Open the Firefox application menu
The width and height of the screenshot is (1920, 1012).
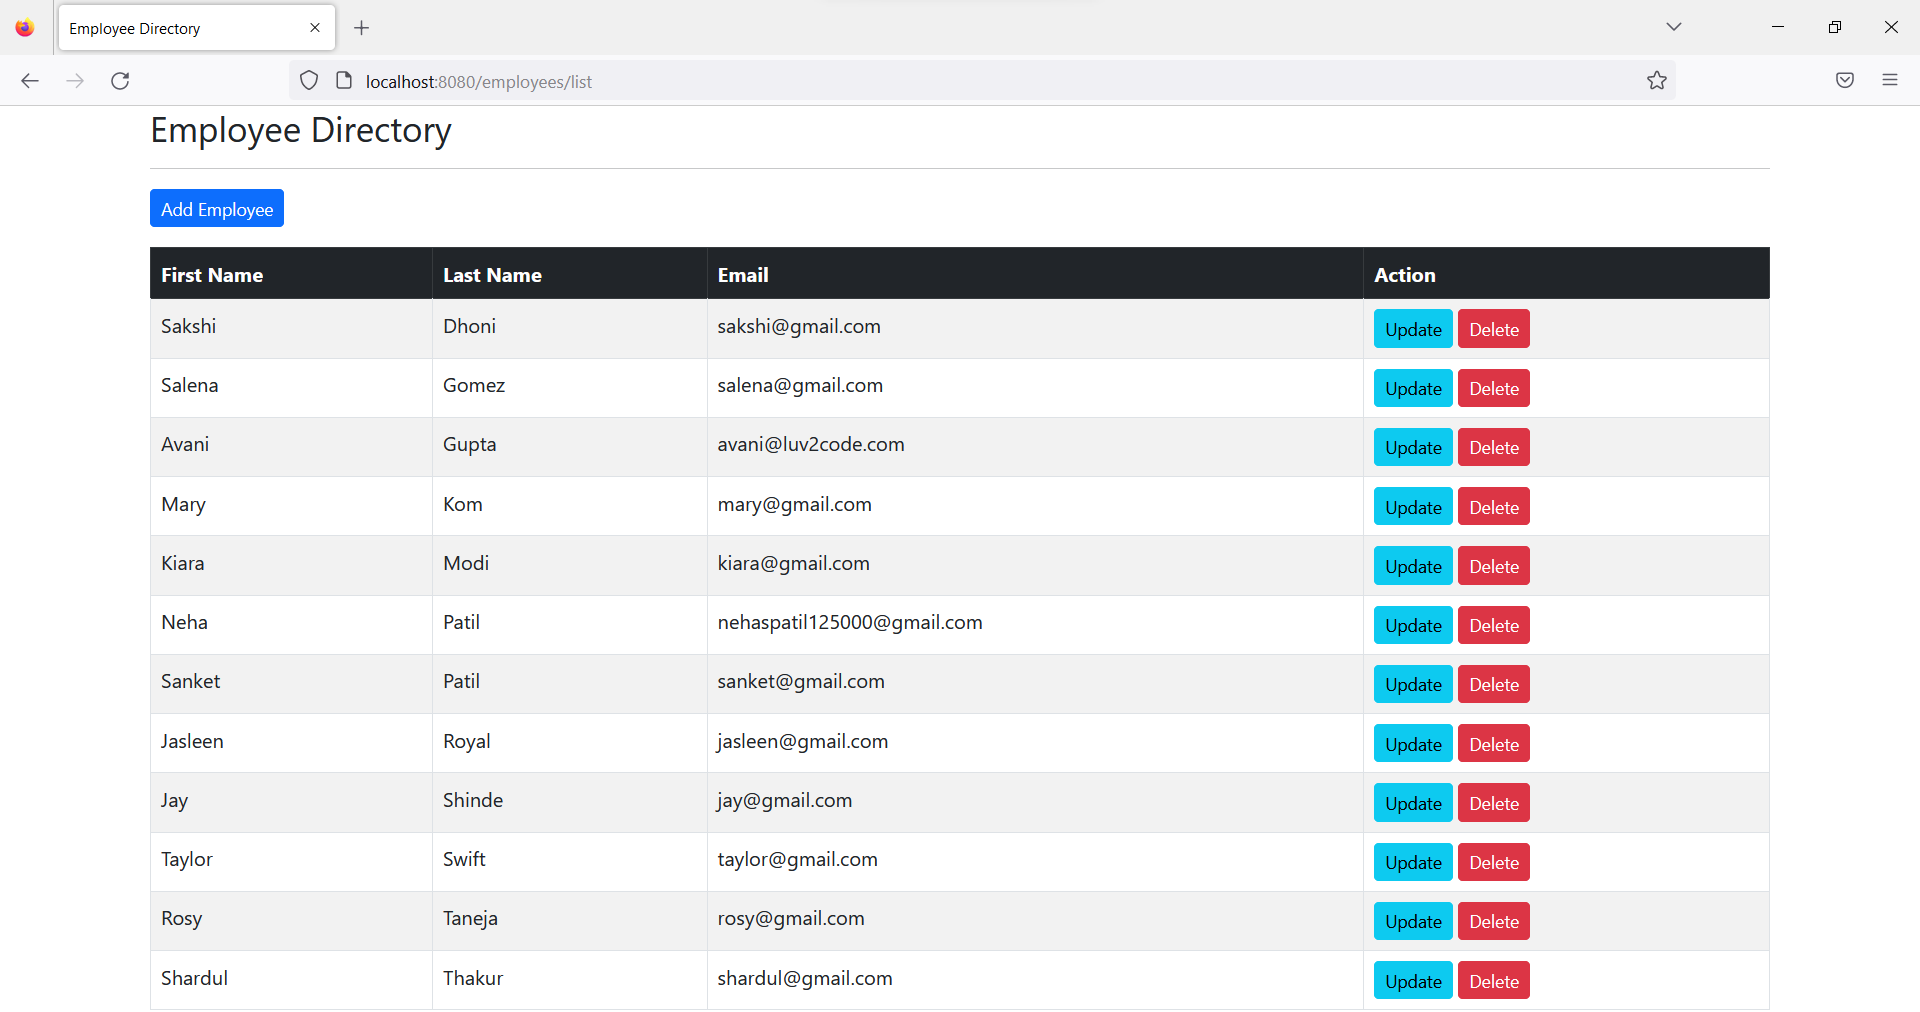pyautogui.click(x=1891, y=80)
